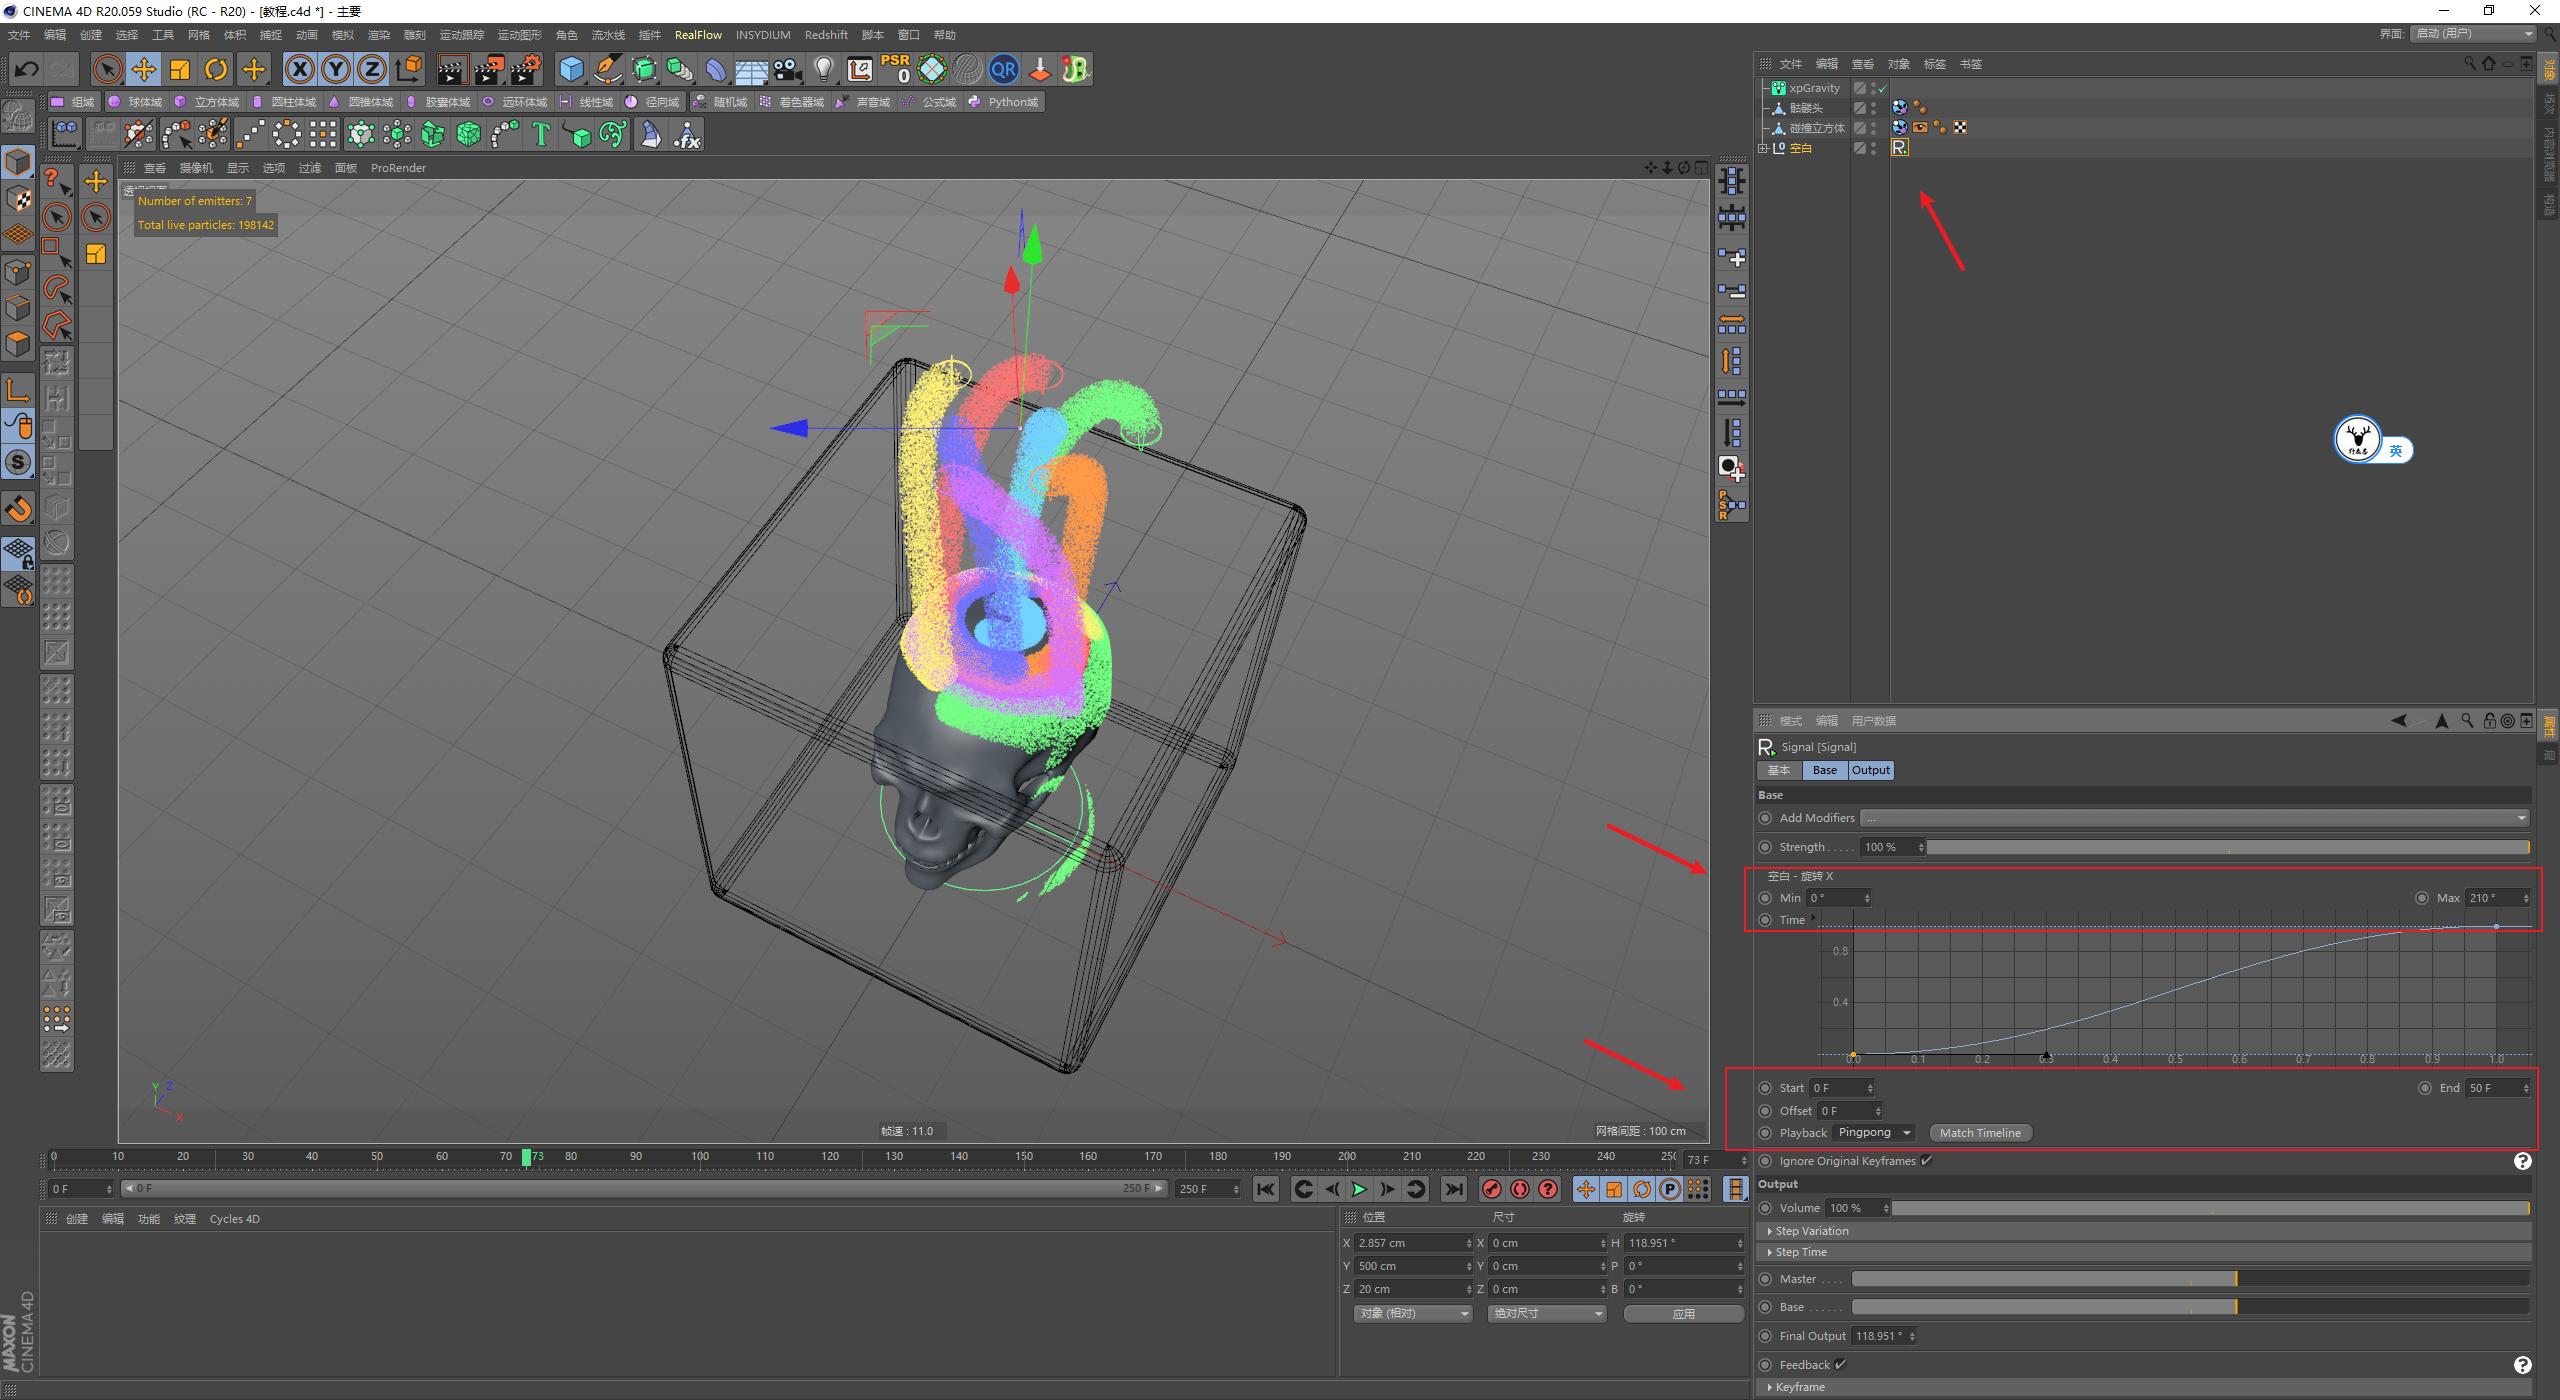Open the Playback dropdown showing Pingpong
The height and width of the screenshot is (1400, 2560).
pyautogui.click(x=1874, y=1132)
